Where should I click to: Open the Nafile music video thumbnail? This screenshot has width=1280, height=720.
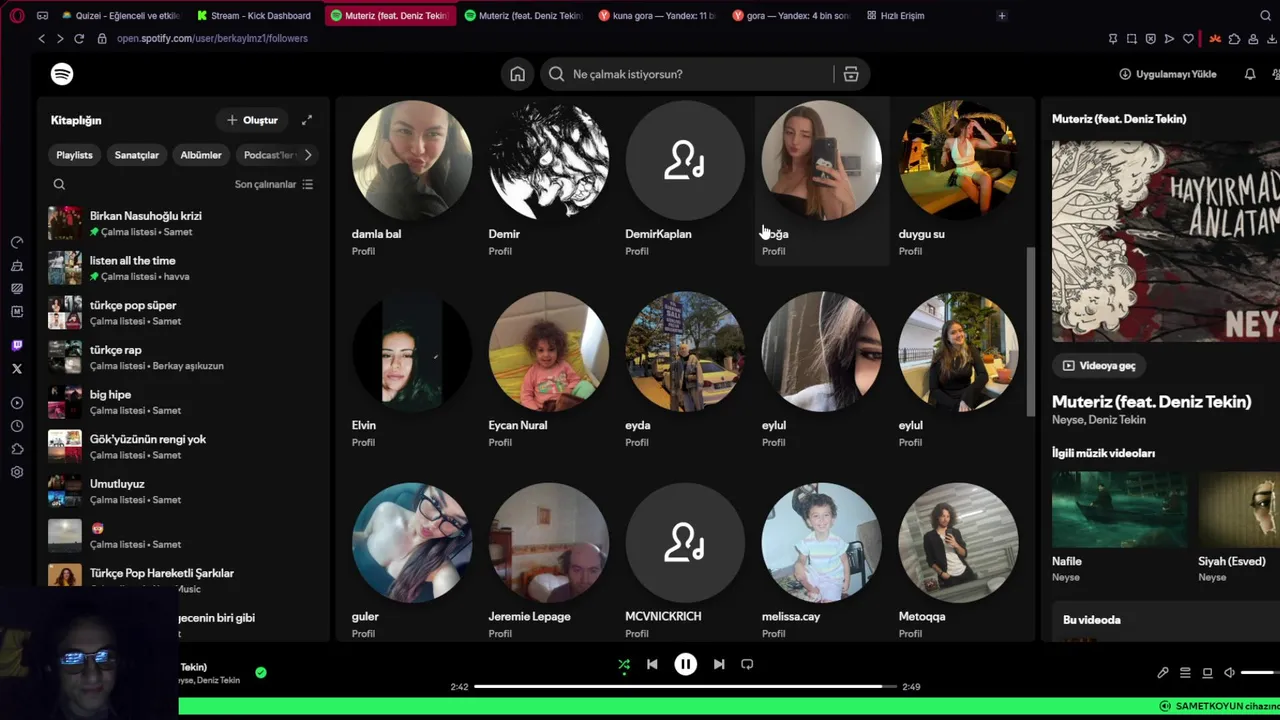pos(1117,509)
